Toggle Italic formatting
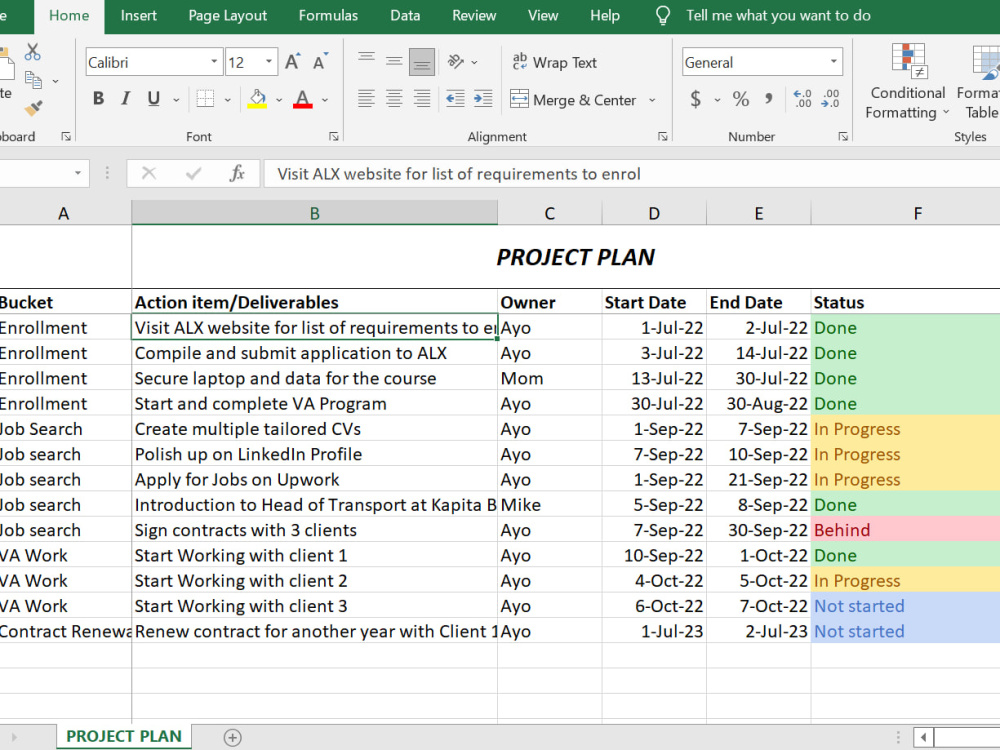The height and width of the screenshot is (750, 1000). click(x=126, y=99)
